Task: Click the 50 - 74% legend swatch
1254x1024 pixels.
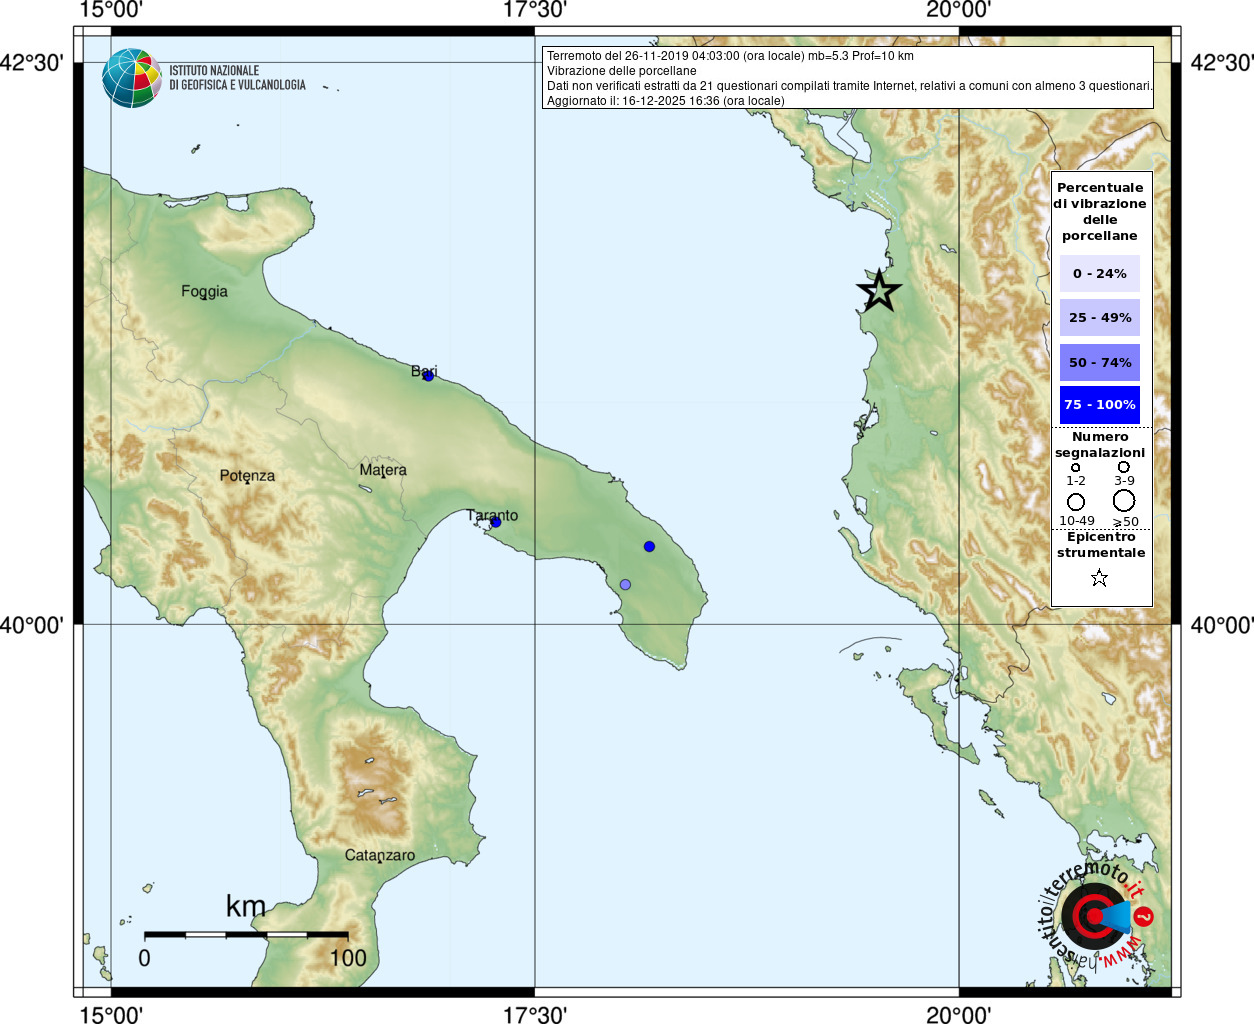Action: point(1099,362)
